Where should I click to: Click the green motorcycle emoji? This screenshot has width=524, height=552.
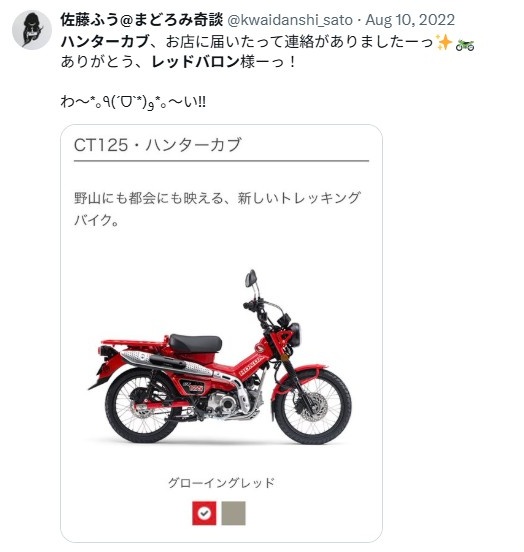[464, 44]
